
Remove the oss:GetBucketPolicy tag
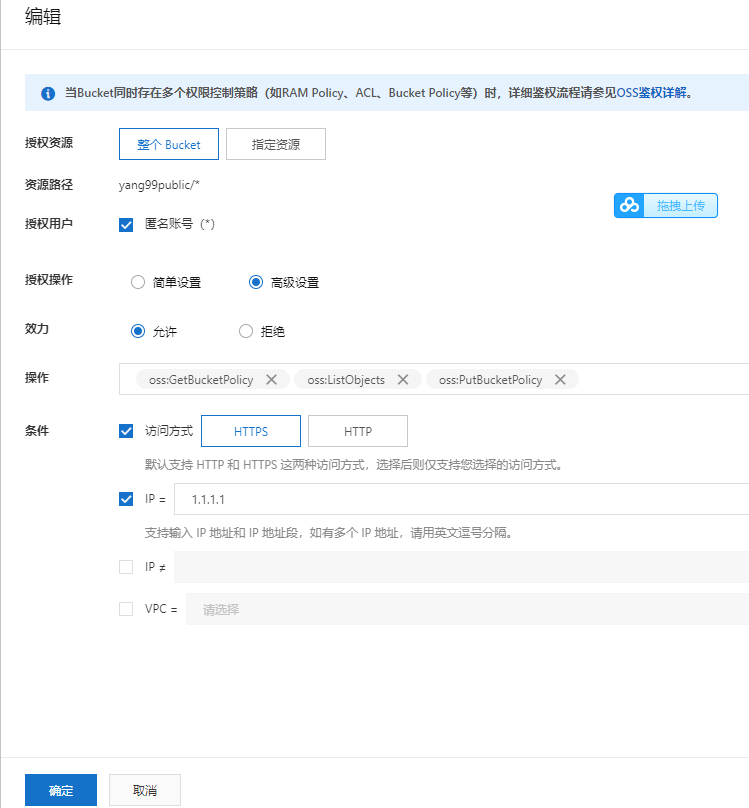click(x=271, y=380)
